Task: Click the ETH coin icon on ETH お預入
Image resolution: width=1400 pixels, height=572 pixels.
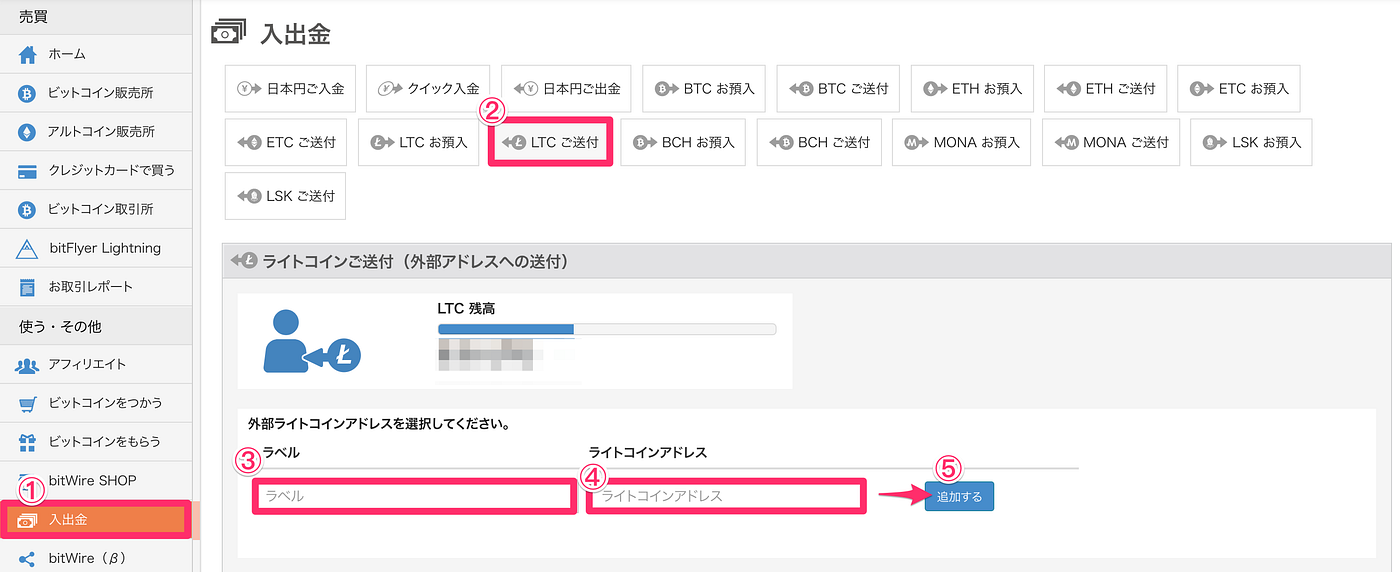Action: point(934,88)
